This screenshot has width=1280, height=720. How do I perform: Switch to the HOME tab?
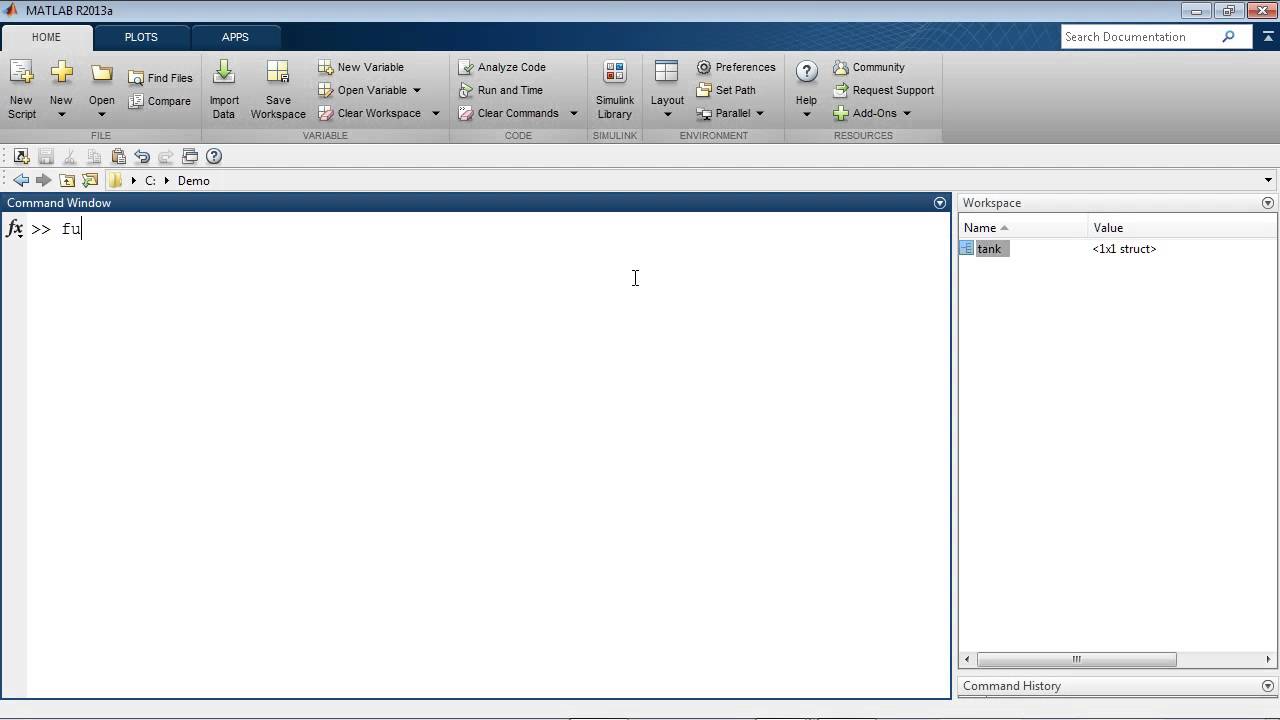(x=46, y=37)
